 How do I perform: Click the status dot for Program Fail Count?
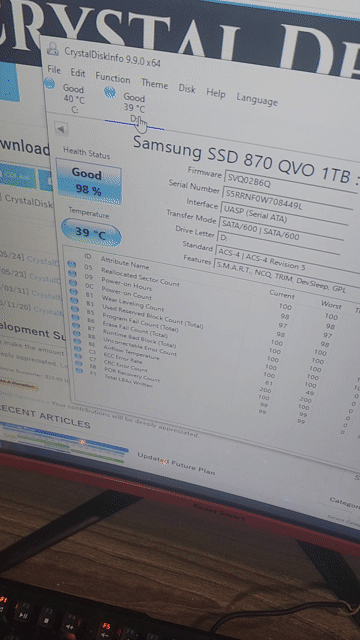(x=75, y=309)
